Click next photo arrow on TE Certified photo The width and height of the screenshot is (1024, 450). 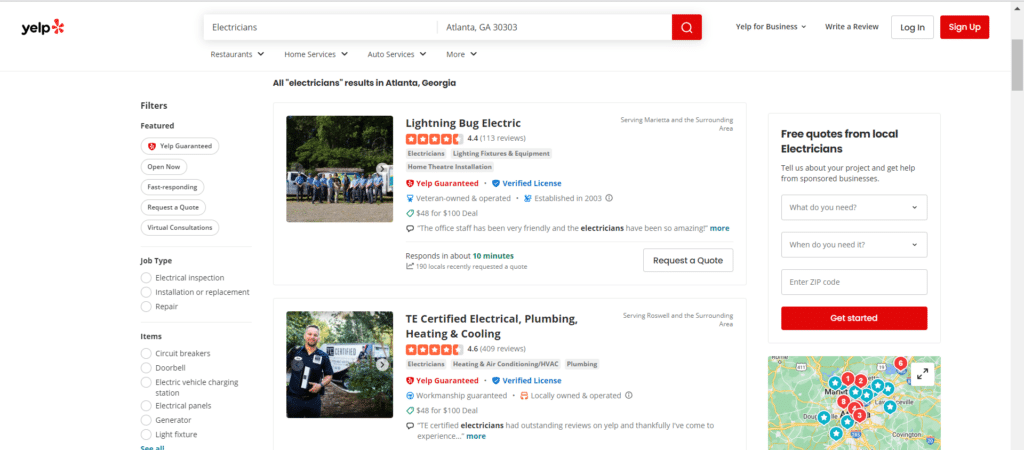click(x=382, y=364)
